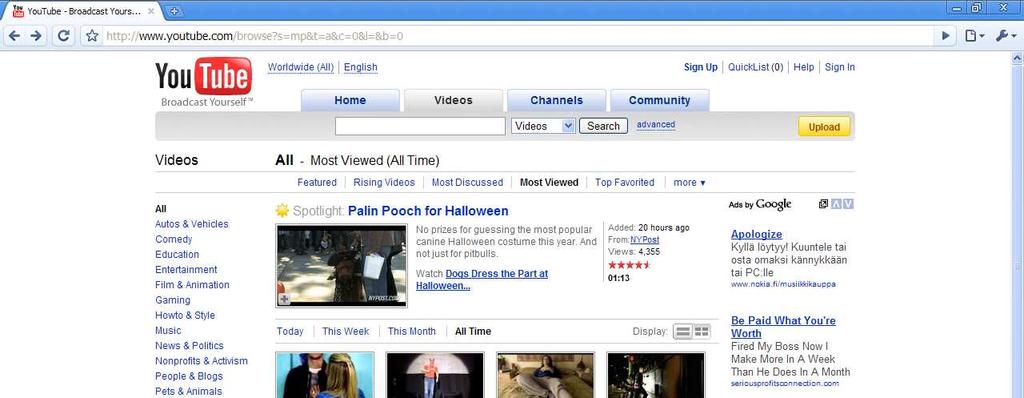The width and height of the screenshot is (1024, 398).
Task: Select Howto & Style category
Action: point(185,315)
